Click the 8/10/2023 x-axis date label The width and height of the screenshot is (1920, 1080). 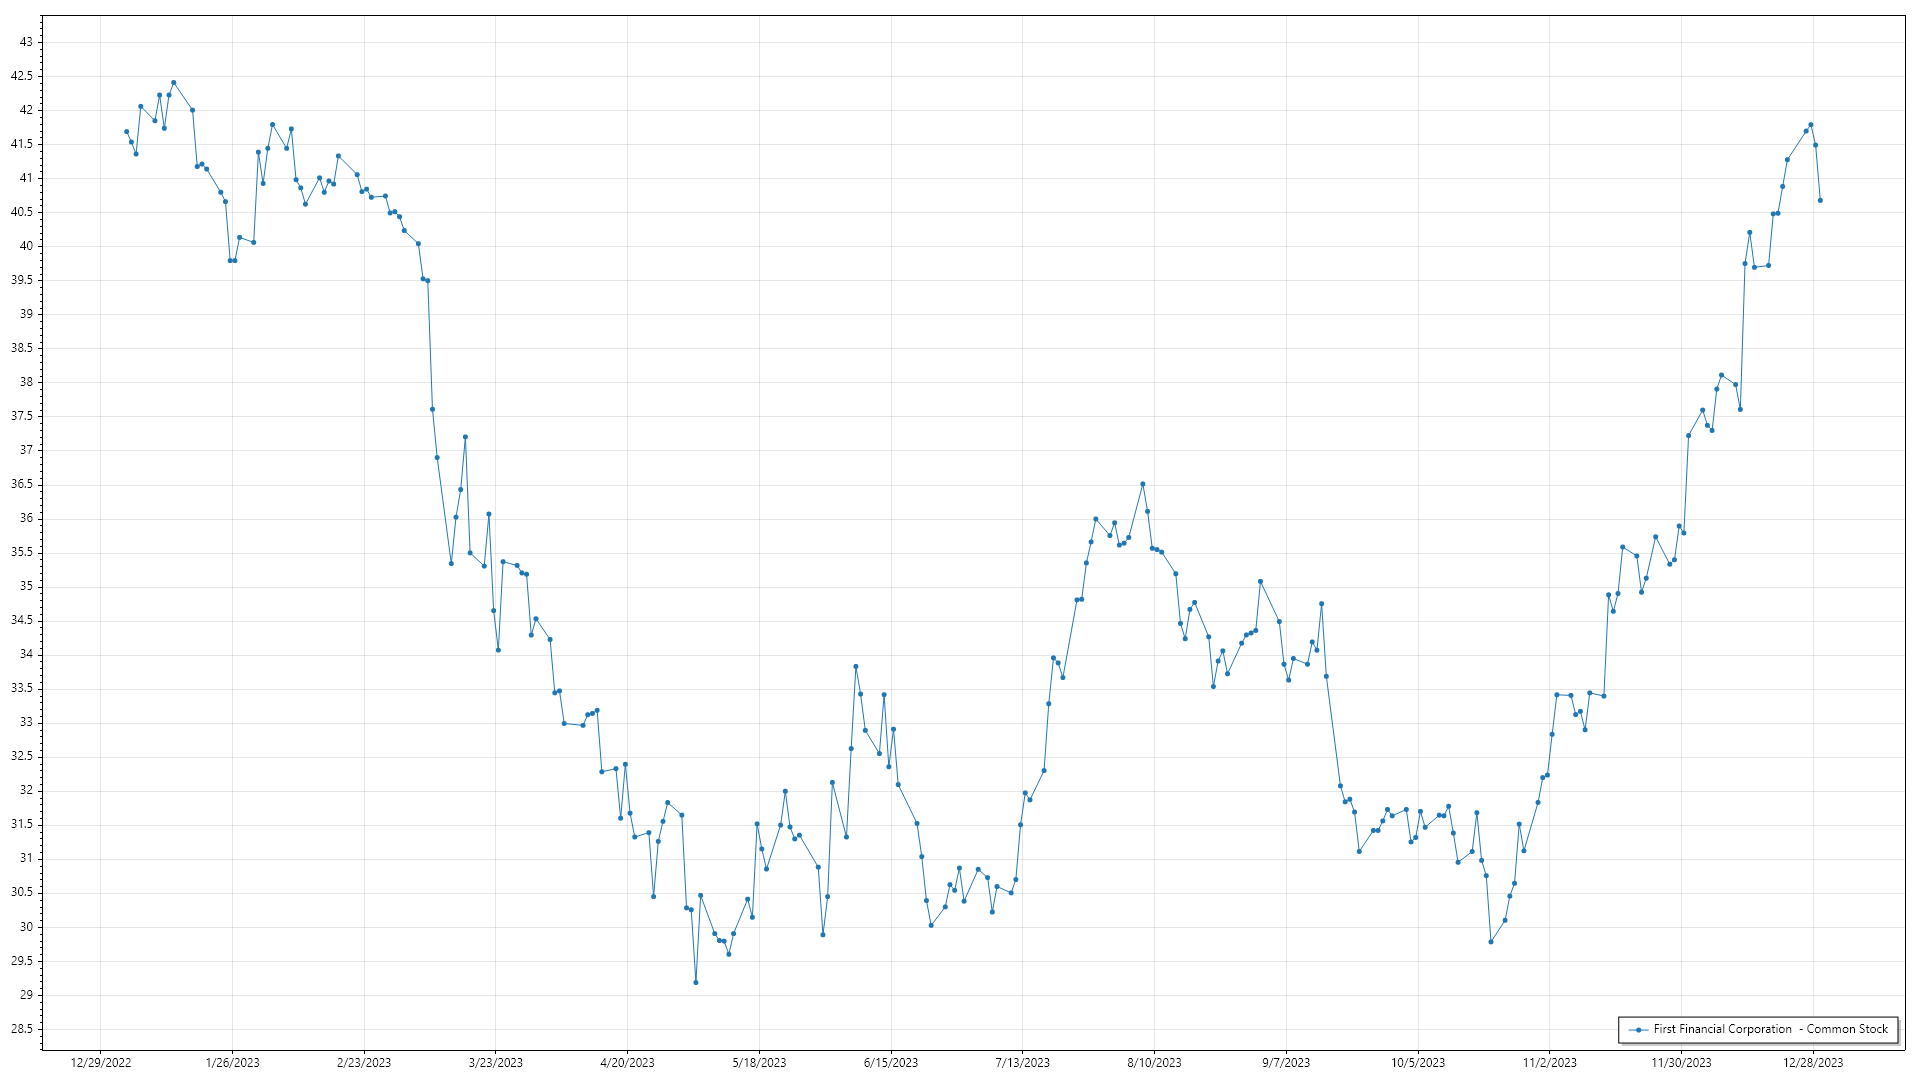coord(1154,1063)
